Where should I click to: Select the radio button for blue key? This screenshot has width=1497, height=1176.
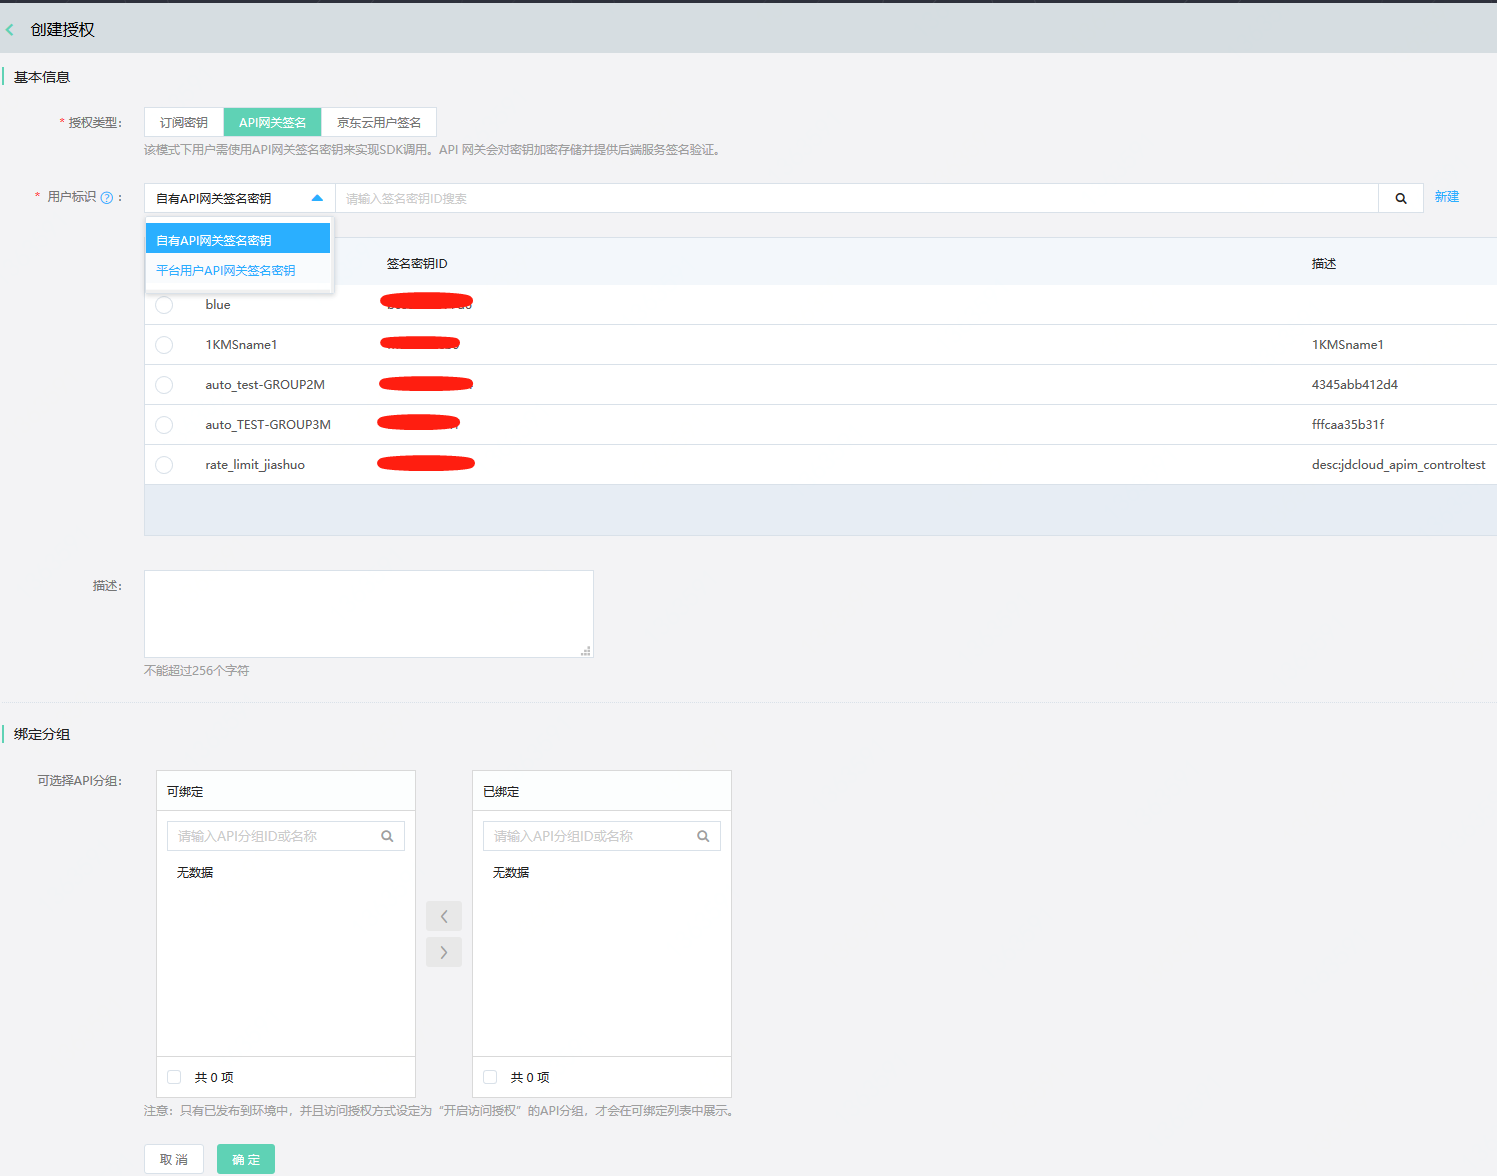164,305
